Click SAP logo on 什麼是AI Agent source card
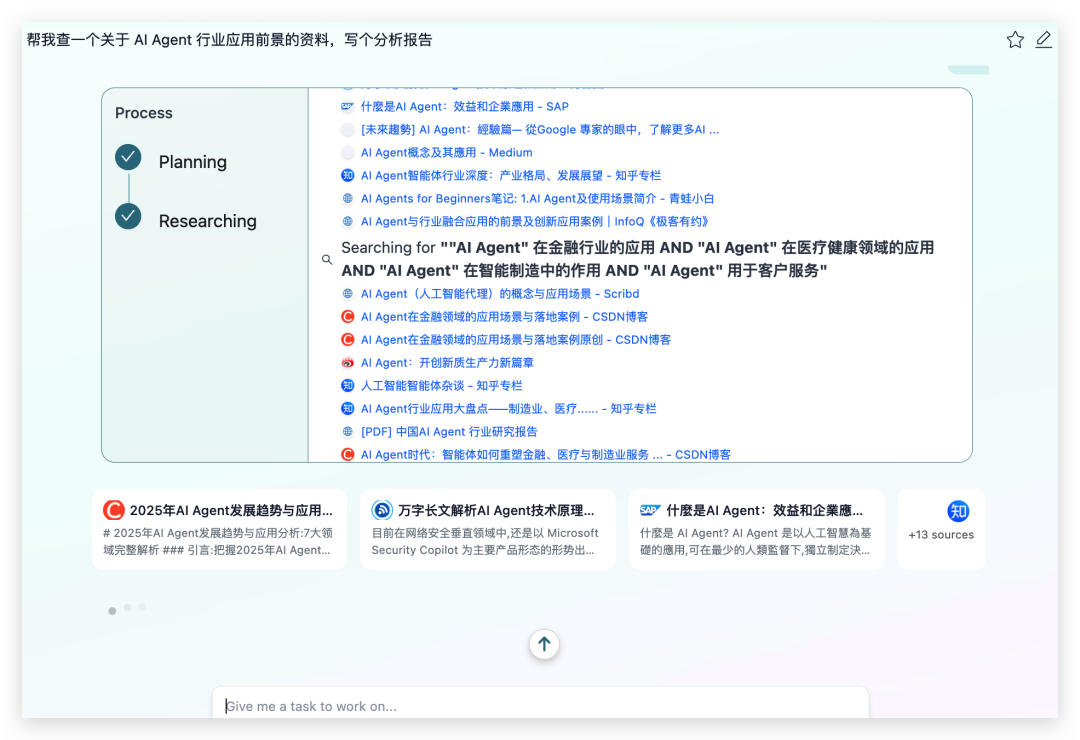This screenshot has height=740, width=1080. pyautogui.click(x=650, y=510)
